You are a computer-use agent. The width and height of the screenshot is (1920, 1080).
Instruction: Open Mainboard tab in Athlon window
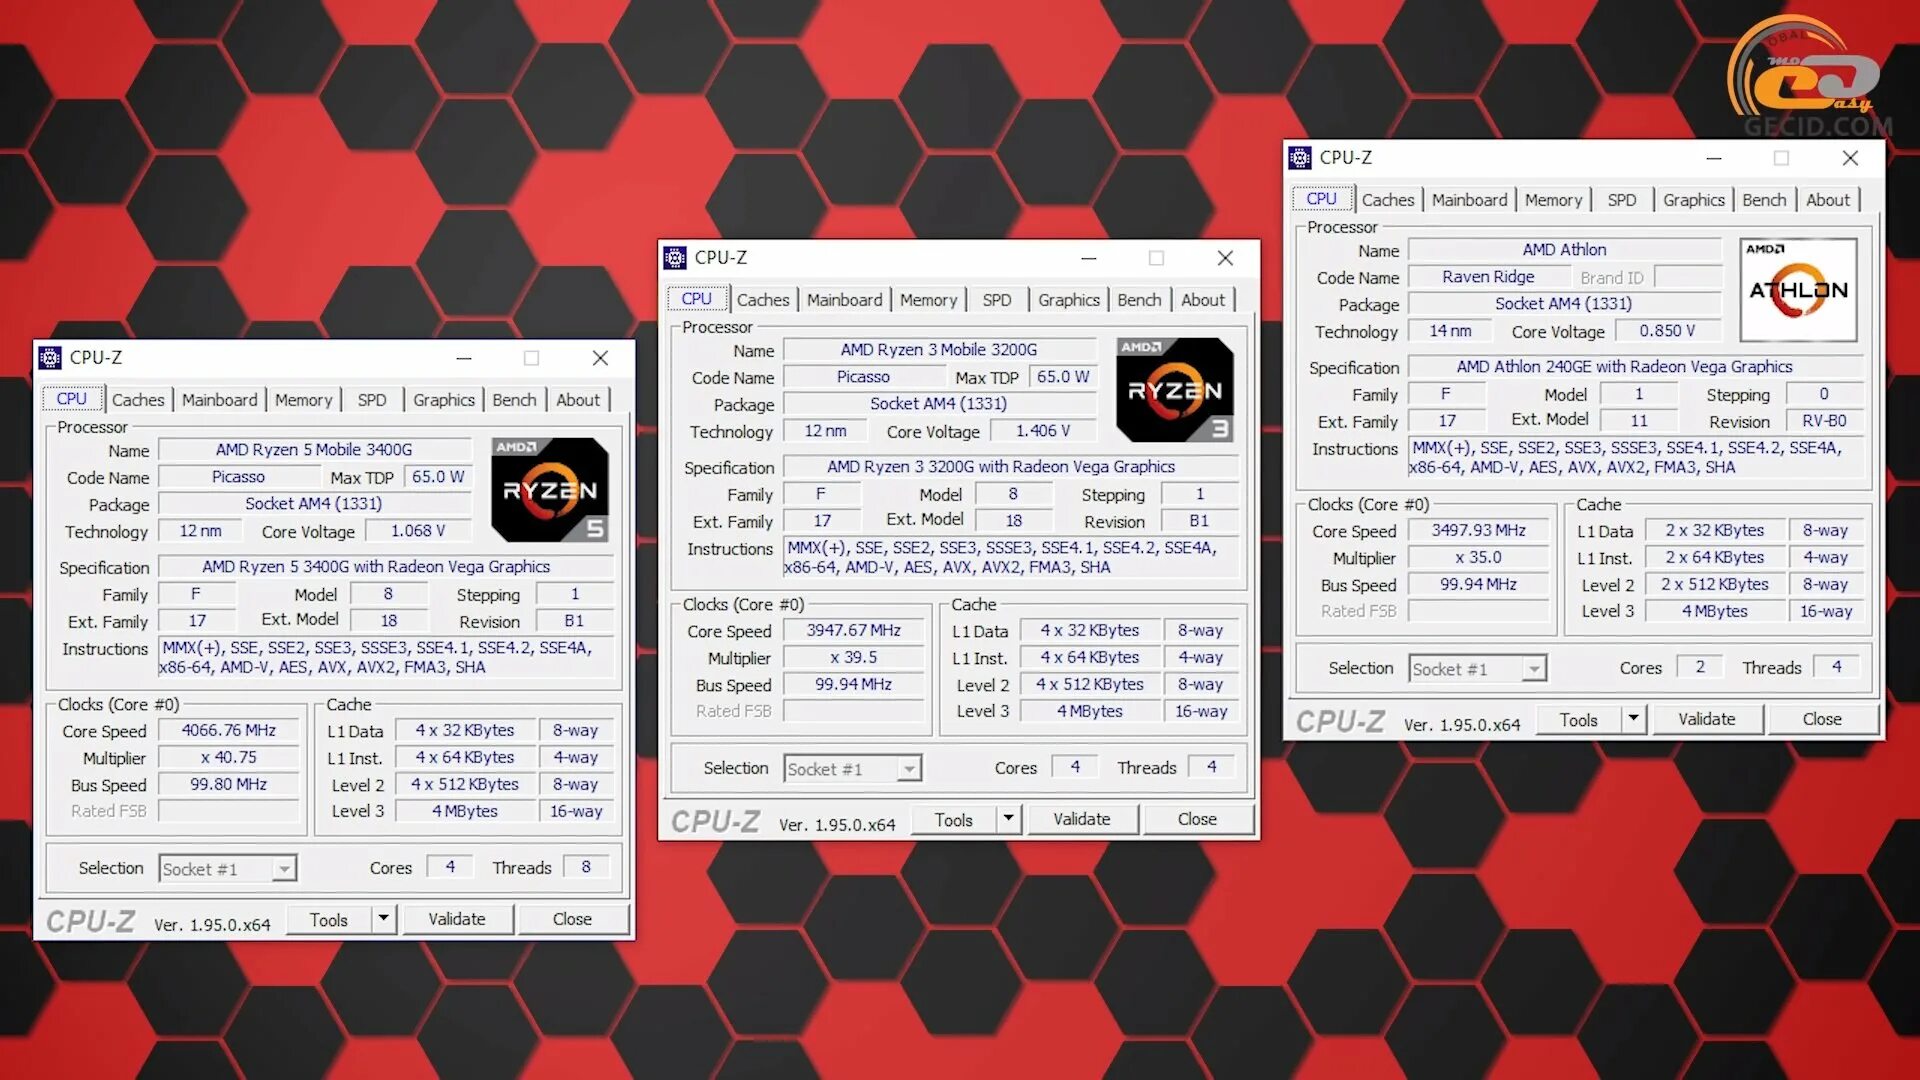1470,200
